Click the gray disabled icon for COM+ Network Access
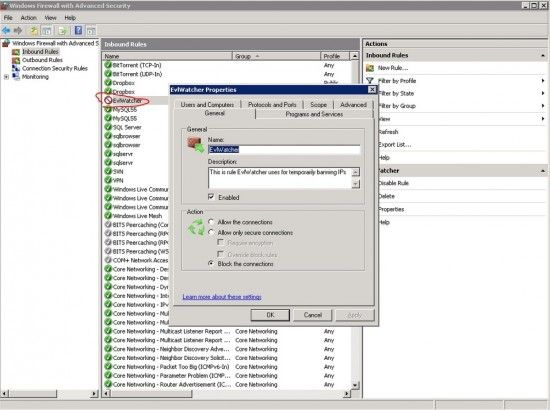 pos(108,260)
